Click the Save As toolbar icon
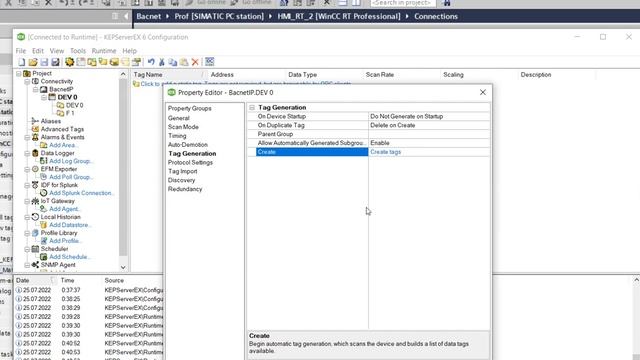 tap(55, 62)
